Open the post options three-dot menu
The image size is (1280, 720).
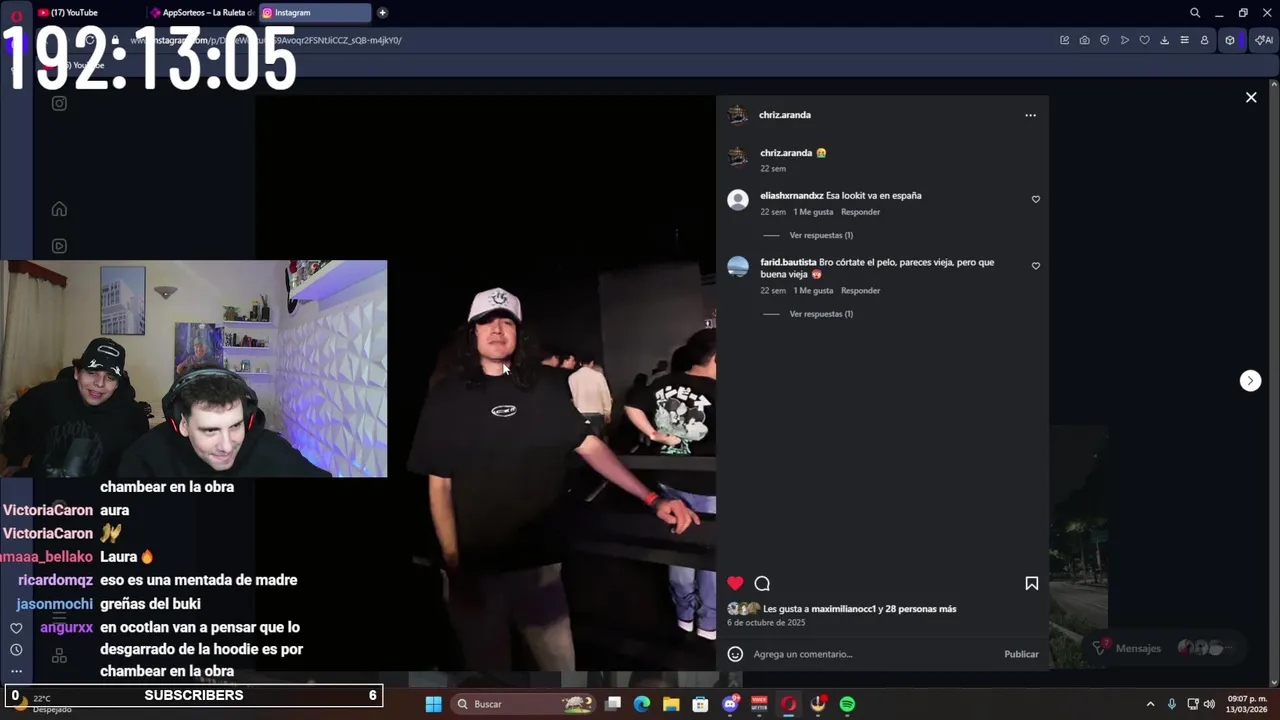(1030, 115)
